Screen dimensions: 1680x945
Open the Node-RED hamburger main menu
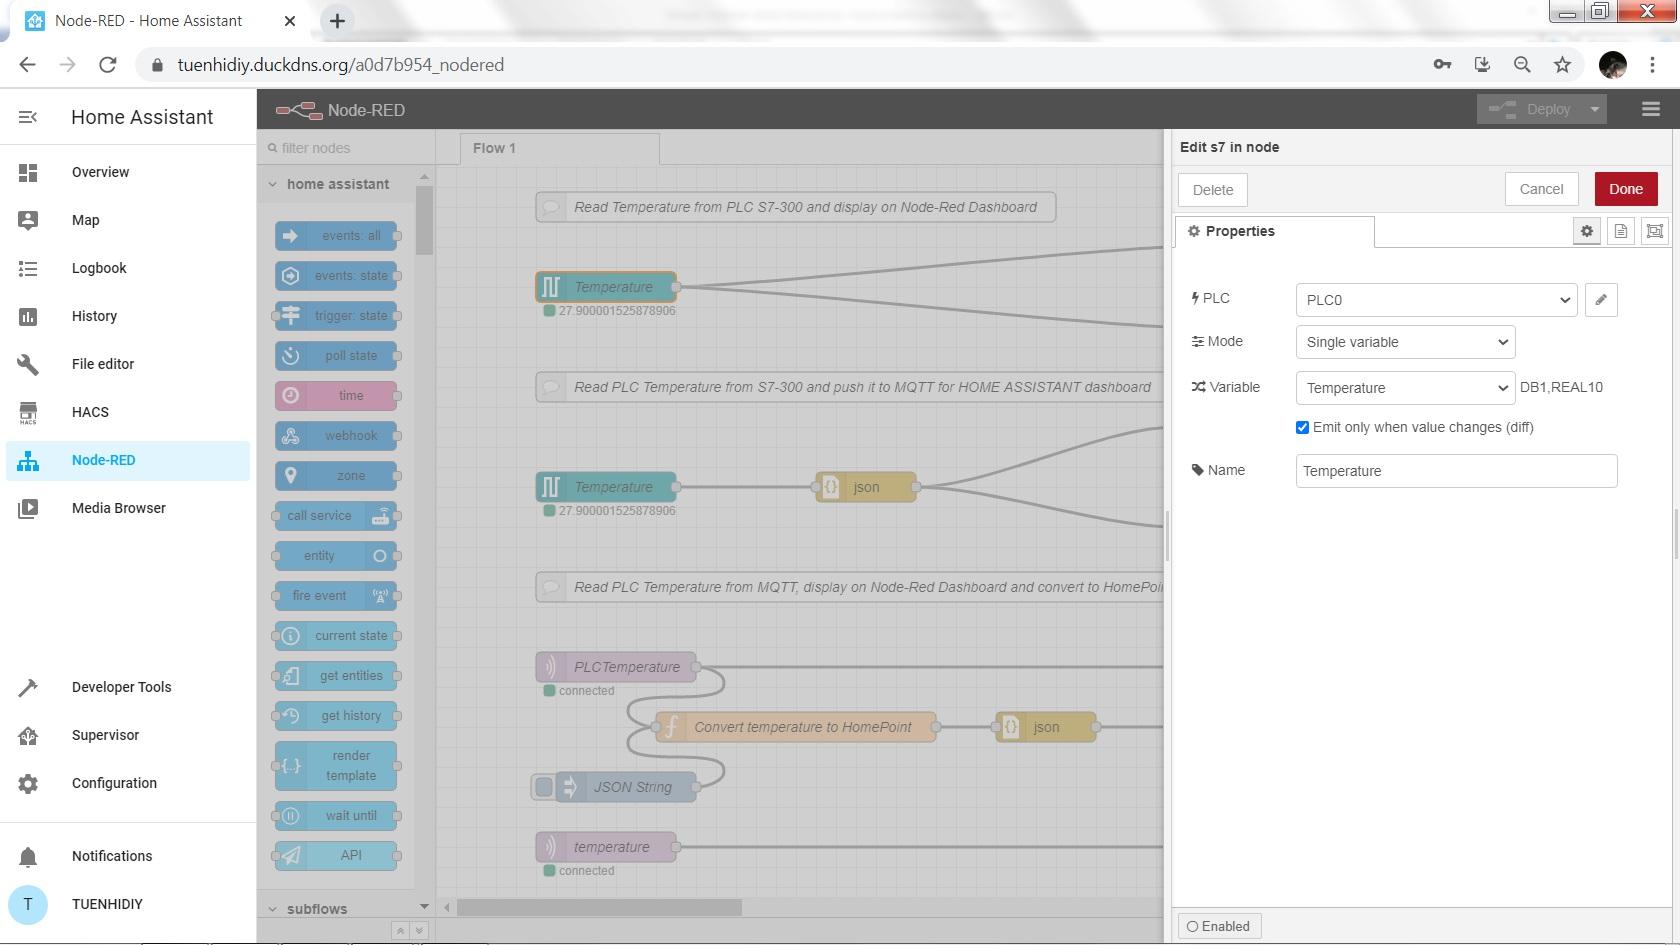click(1651, 109)
